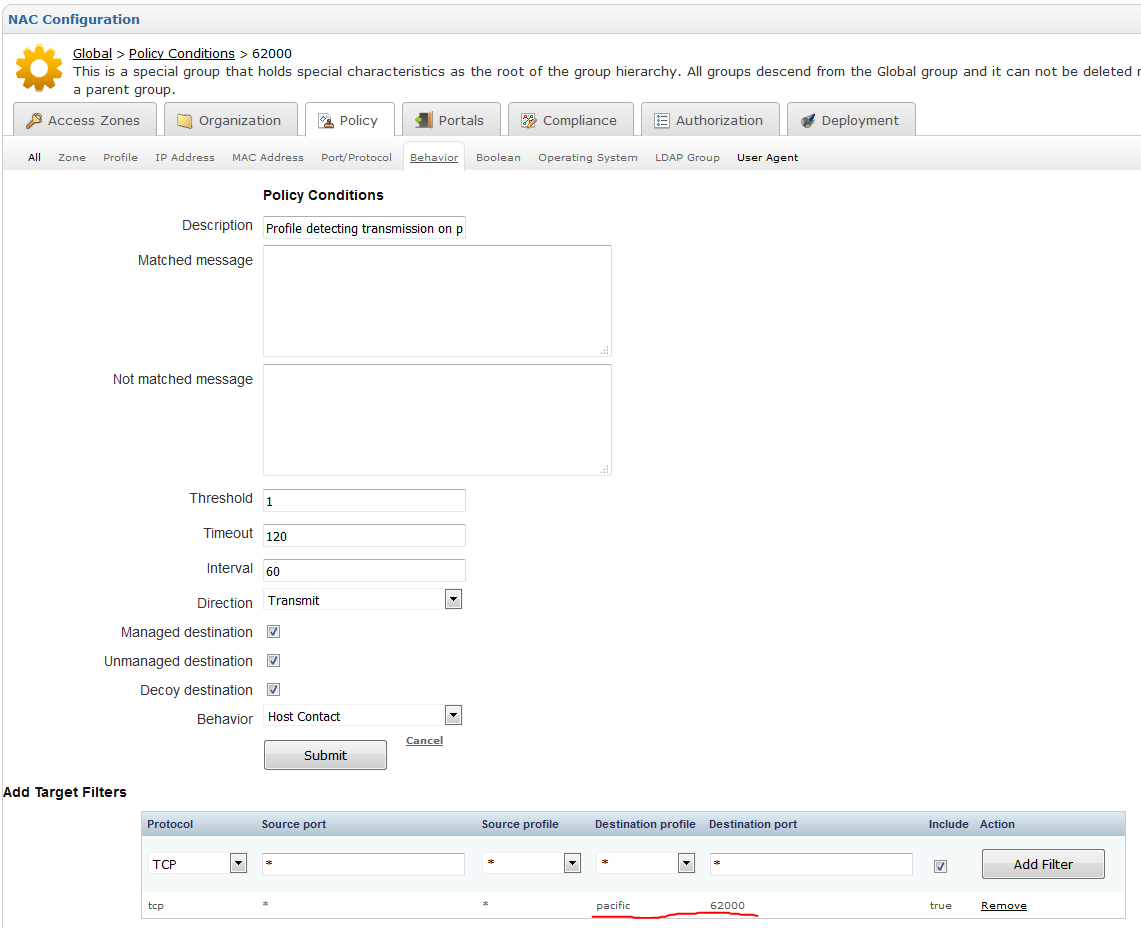
Task: Click the yellow gear icon beside the breadcrumb
Action: pos(40,68)
